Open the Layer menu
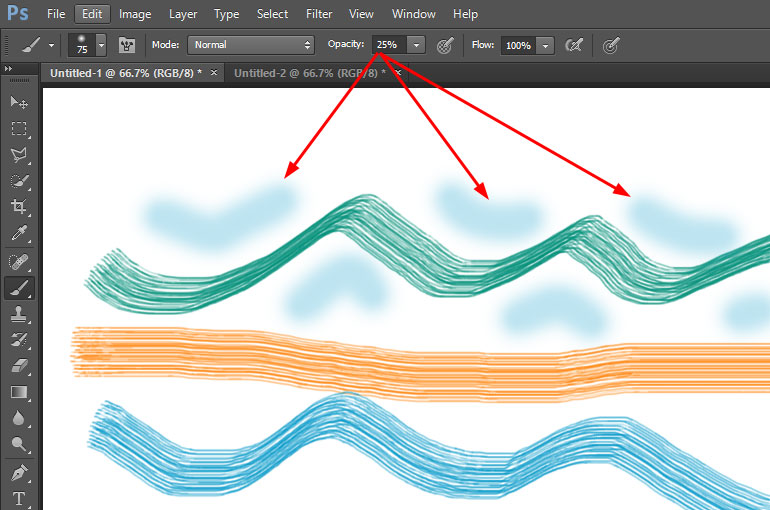This screenshot has height=510, width=770. (x=183, y=14)
